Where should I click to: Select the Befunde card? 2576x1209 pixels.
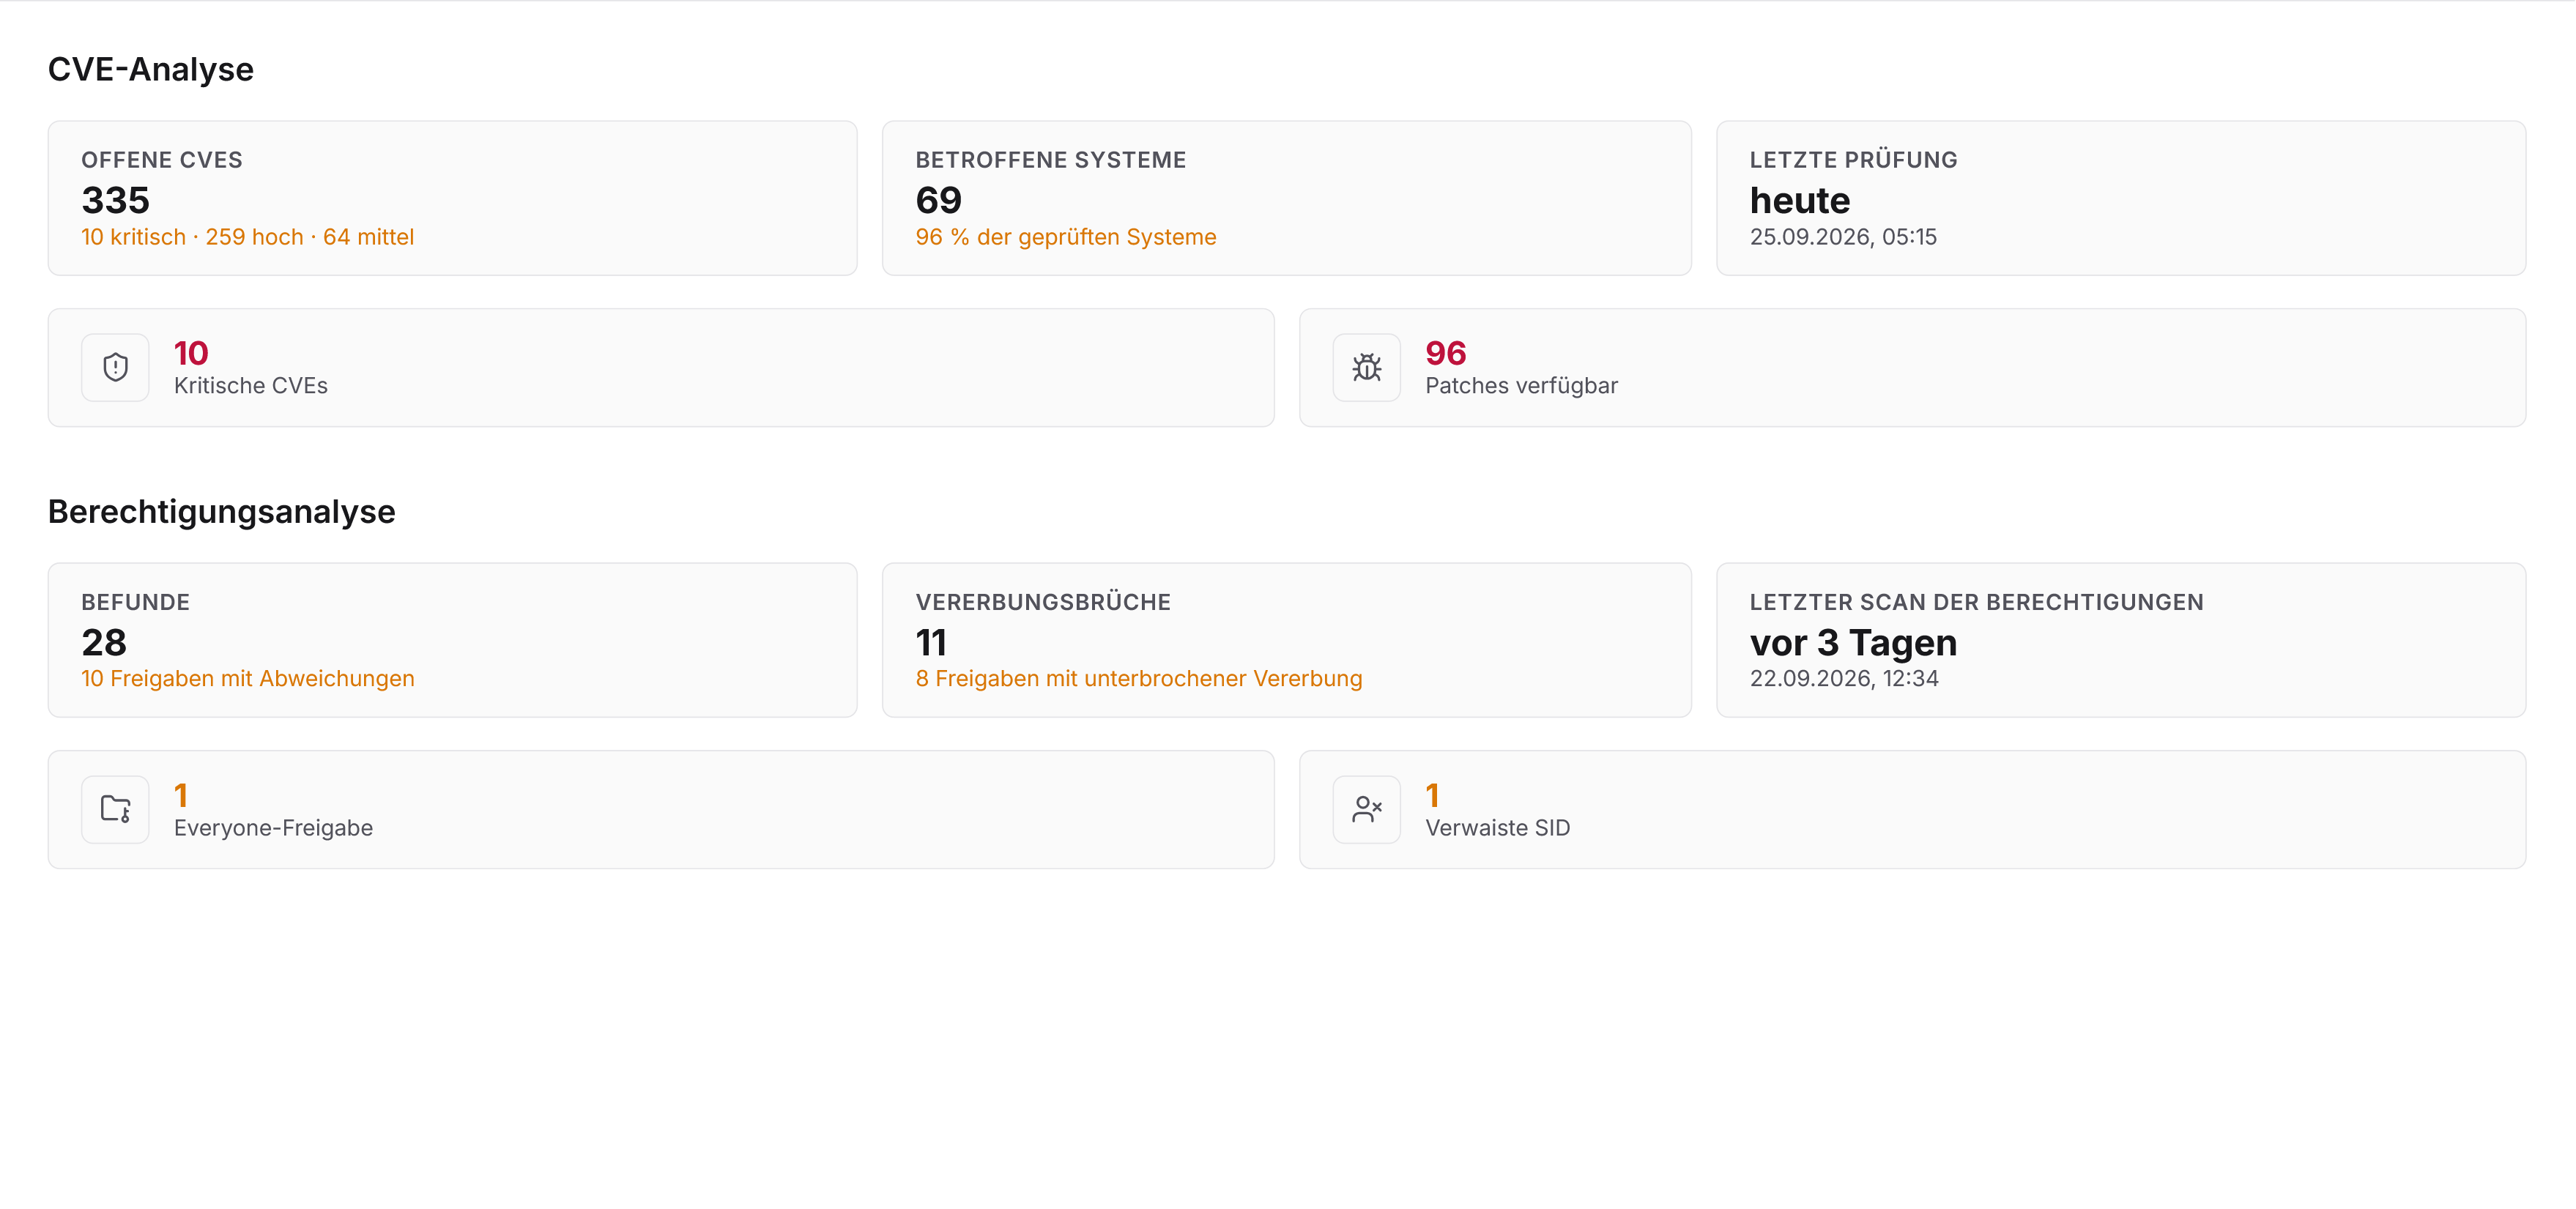(452, 640)
